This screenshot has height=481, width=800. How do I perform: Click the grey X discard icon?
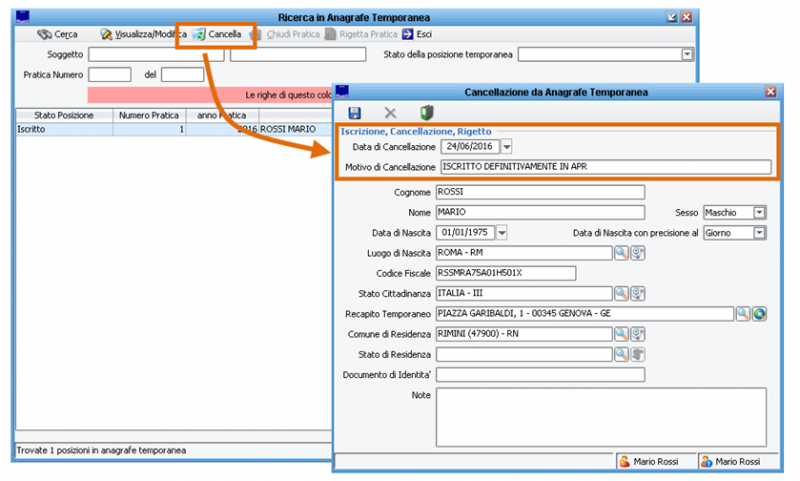pyautogui.click(x=390, y=113)
